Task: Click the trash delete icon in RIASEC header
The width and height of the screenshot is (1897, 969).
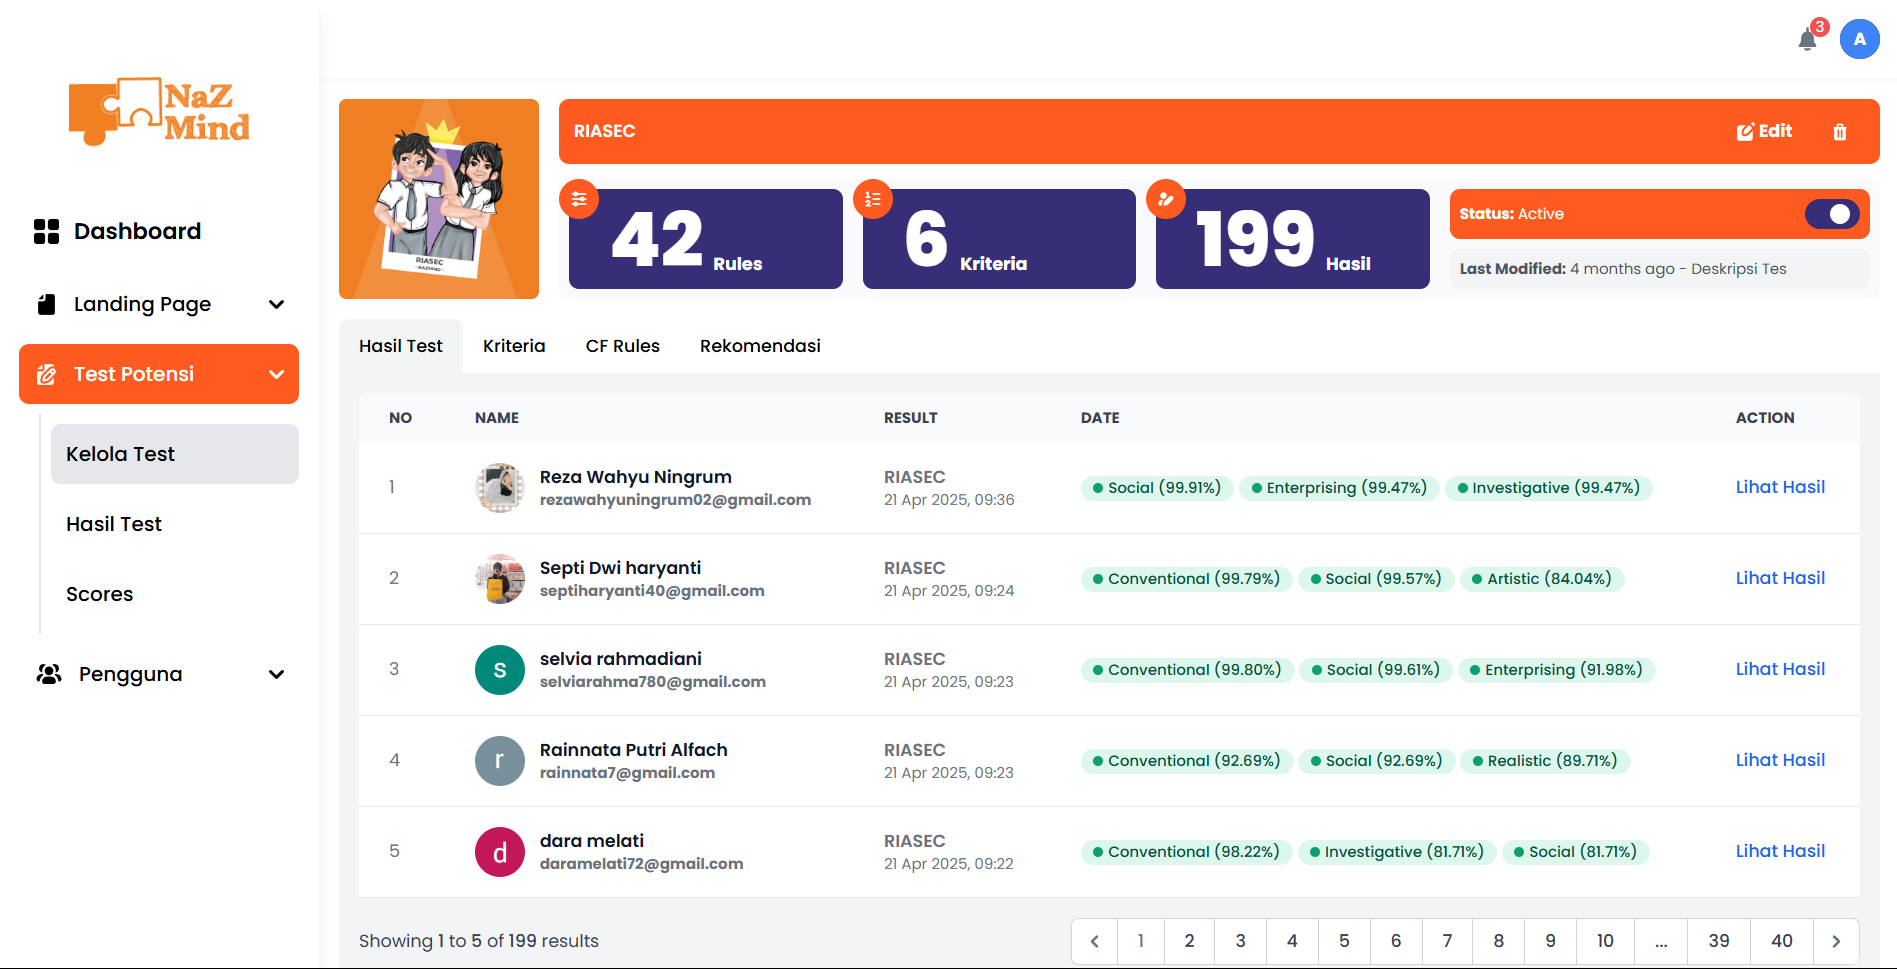Action: pos(1839,132)
